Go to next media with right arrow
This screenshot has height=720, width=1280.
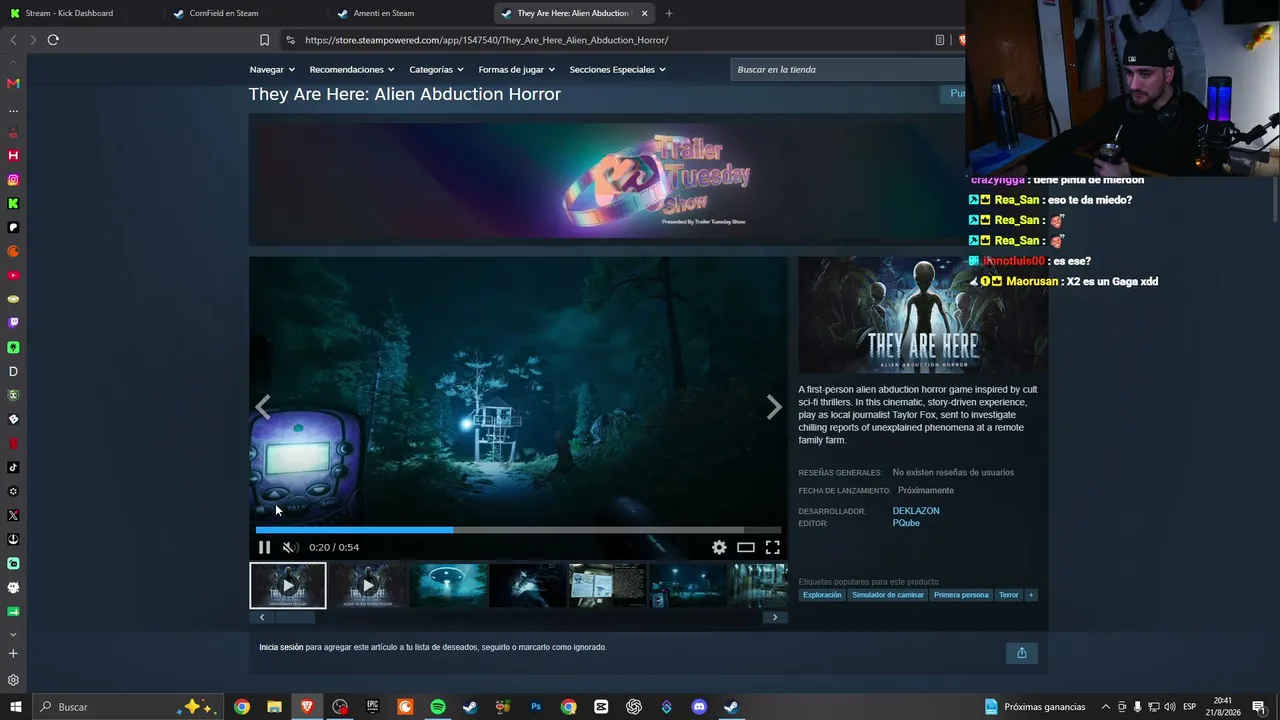pos(774,407)
